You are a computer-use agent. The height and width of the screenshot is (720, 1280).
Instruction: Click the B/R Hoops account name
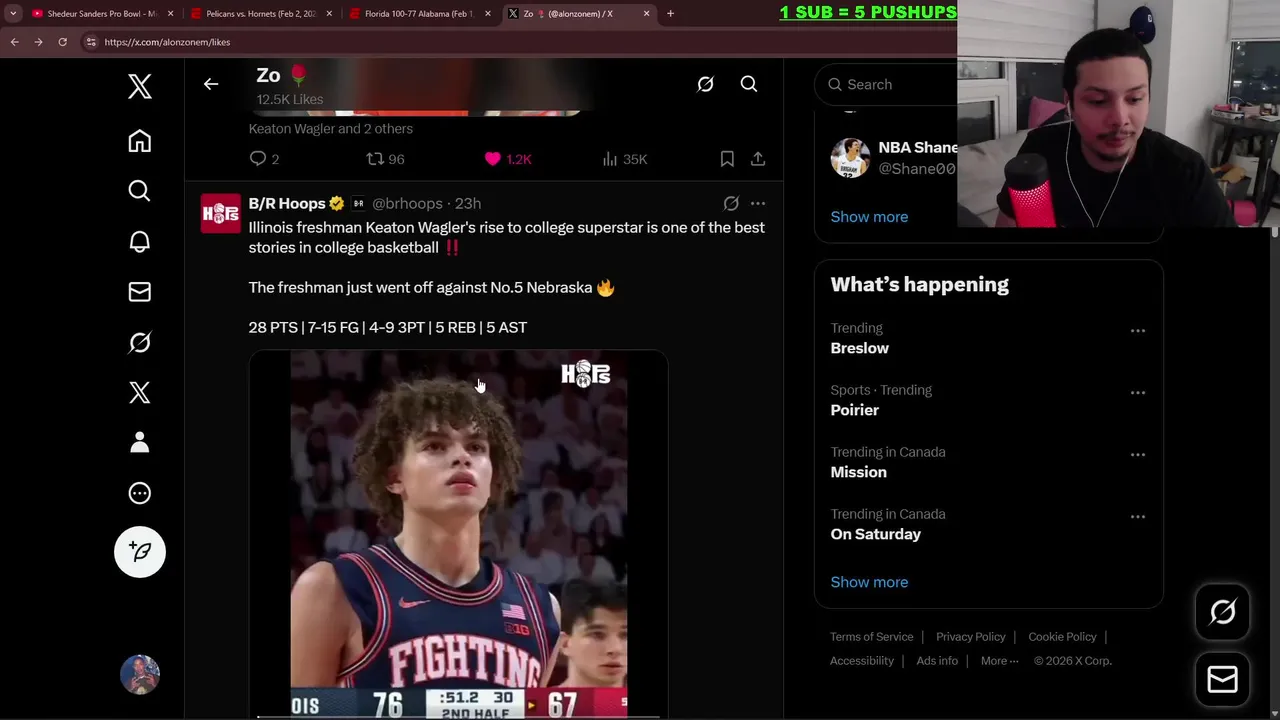click(x=287, y=203)
